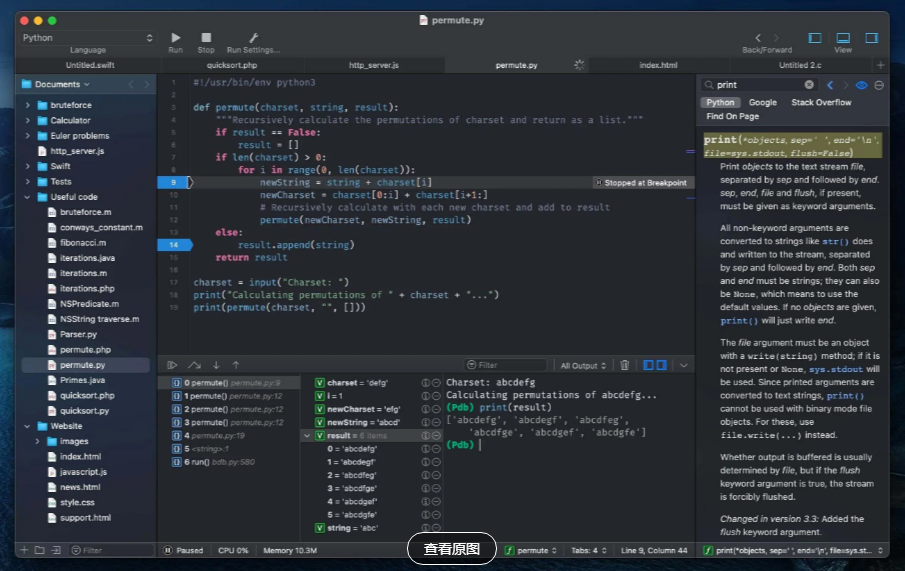Image resolution: width=905 pixels, height=571 pixels.
Task: Clear the print search field
Action: click(809, 84)
